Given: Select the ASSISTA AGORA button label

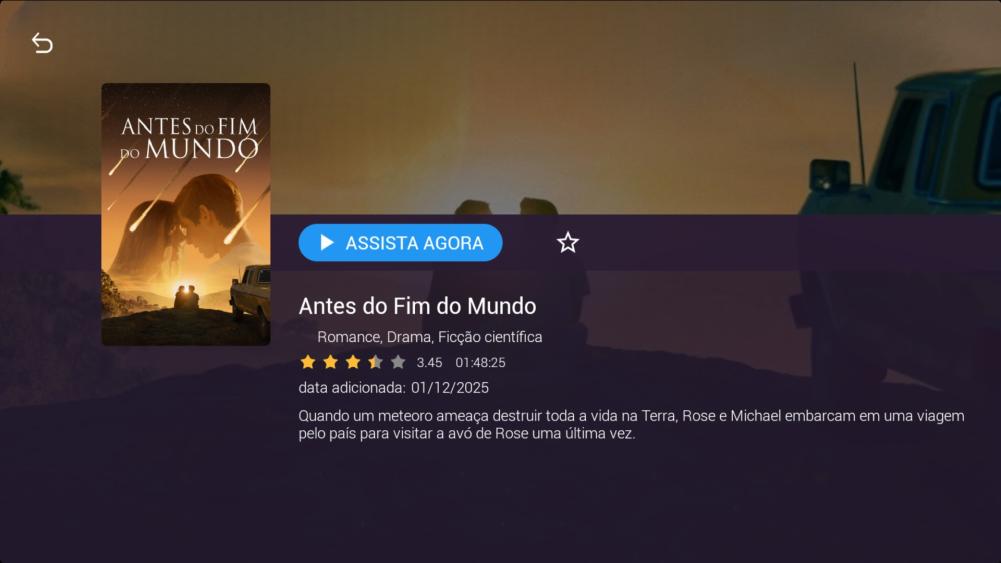Looking at the screenshot, I should tap(414, 243).
